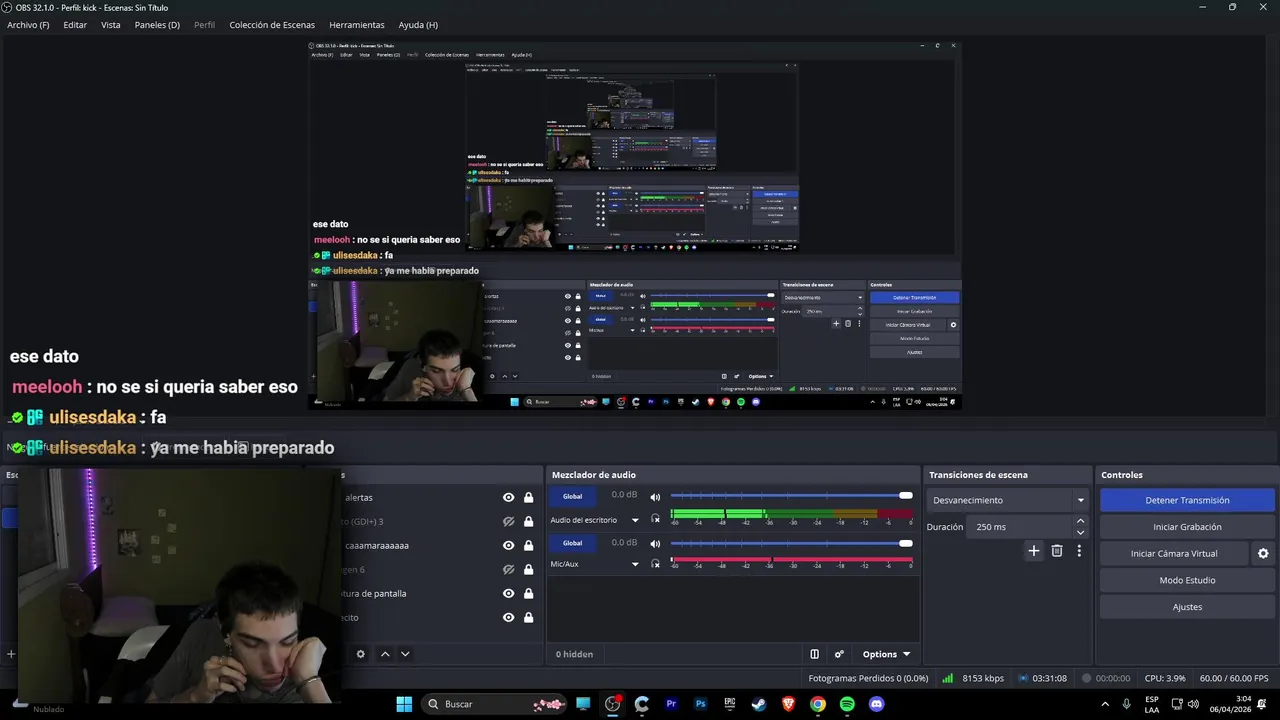Click the Duración 250 ms field
The image size is (1280, 720).
1019,527
